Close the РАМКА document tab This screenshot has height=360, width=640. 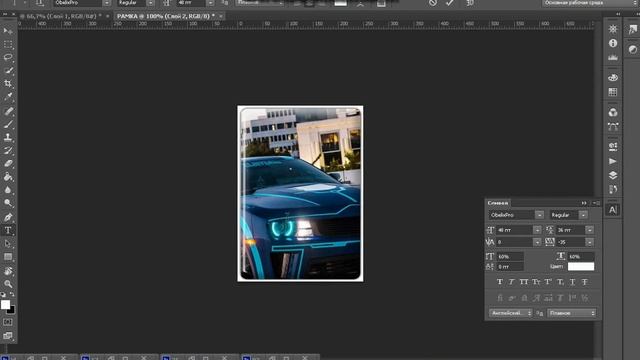(x=221, y=16)
